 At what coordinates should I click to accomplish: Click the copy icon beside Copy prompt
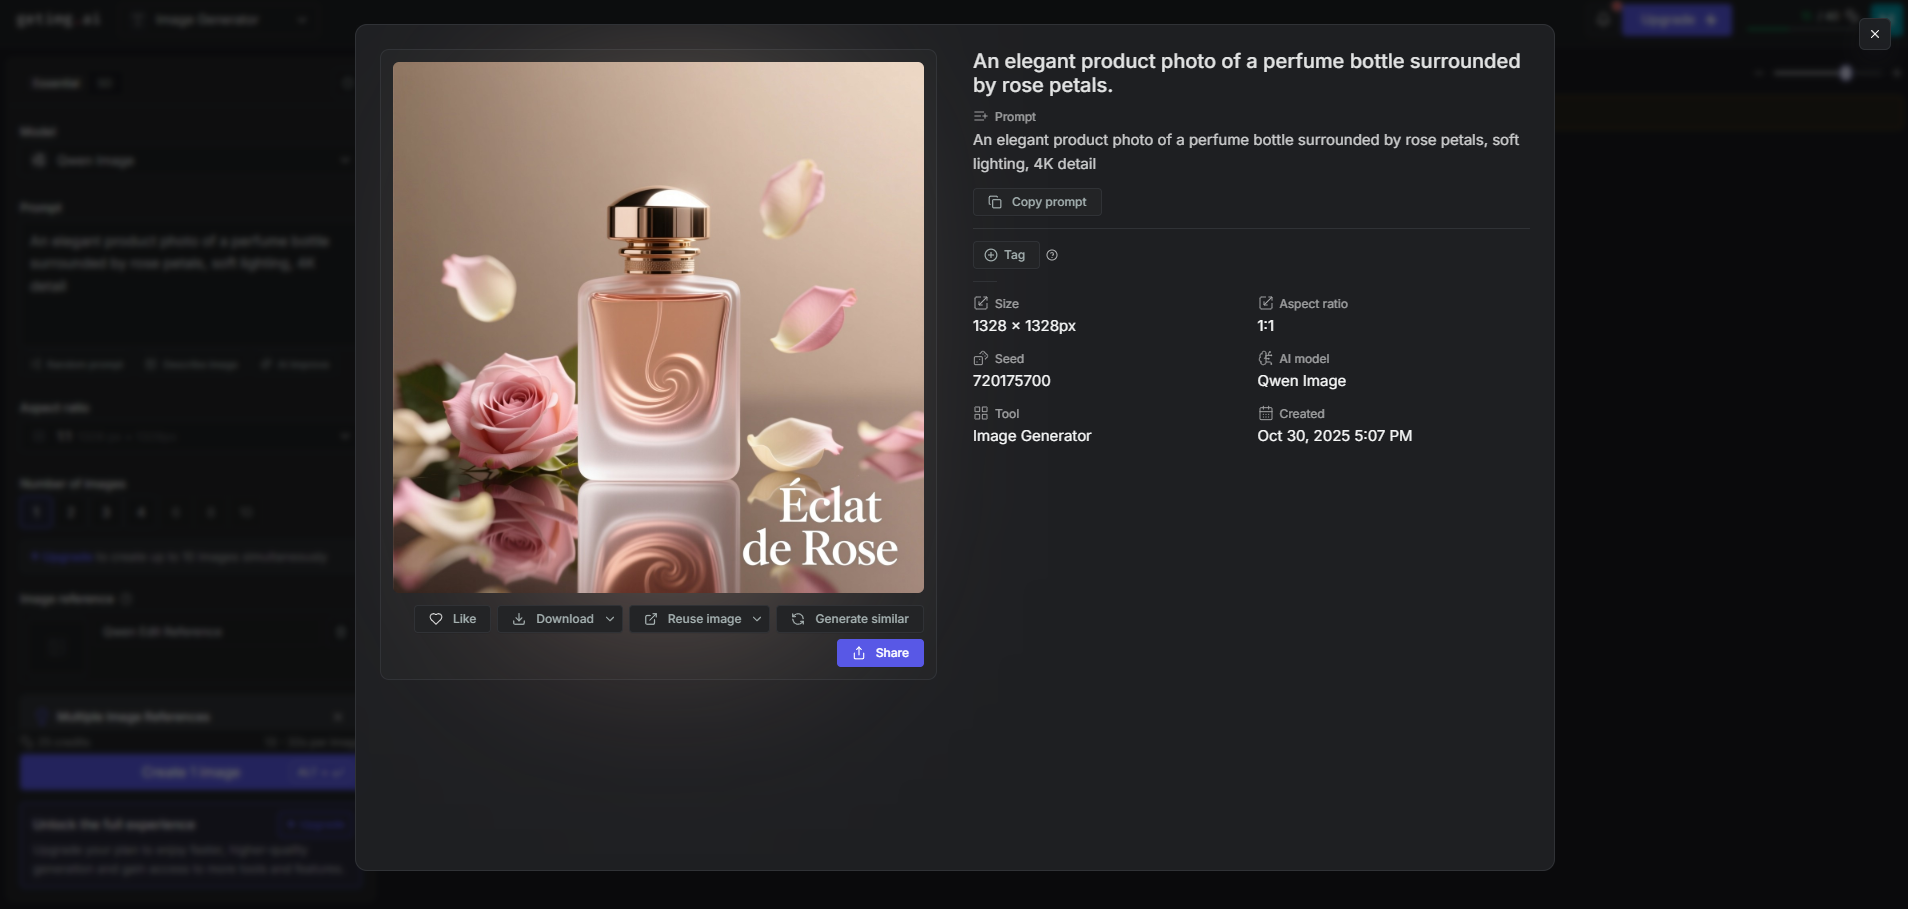pos(995,202)
